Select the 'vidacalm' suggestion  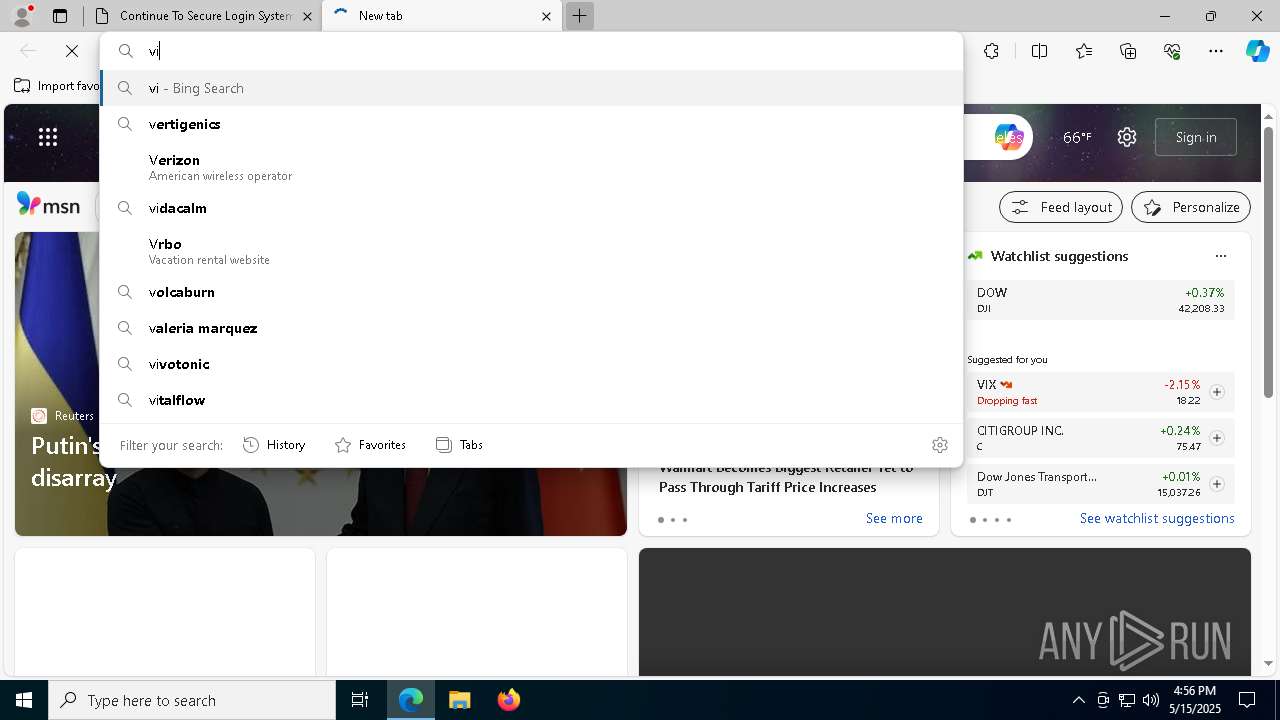(x=531, y=208)
